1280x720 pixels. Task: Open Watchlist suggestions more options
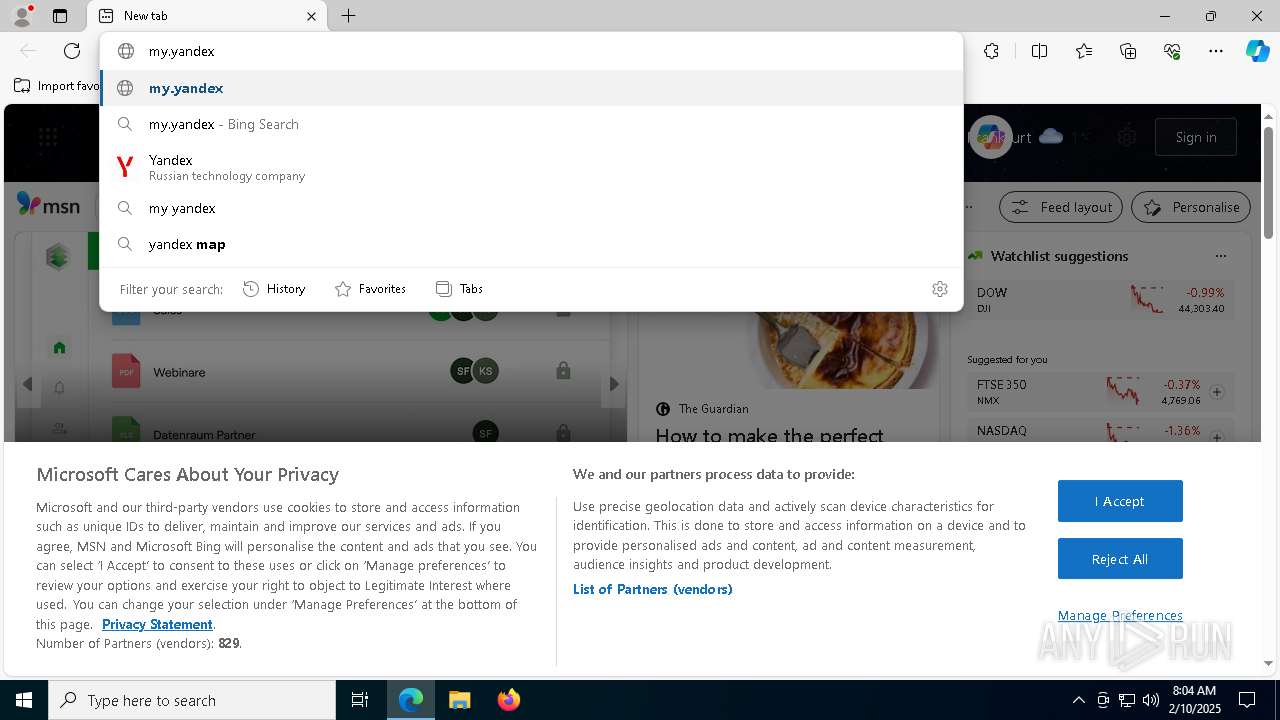1220,256
